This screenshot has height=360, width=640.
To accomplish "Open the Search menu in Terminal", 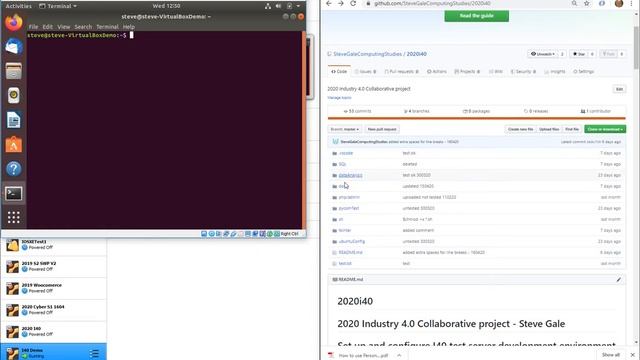I will pyautogui.click(x=83, y=27).
